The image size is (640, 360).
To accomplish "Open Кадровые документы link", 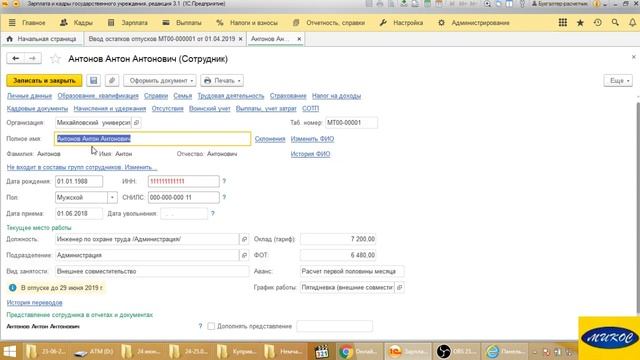I will (x=37, y=109).
